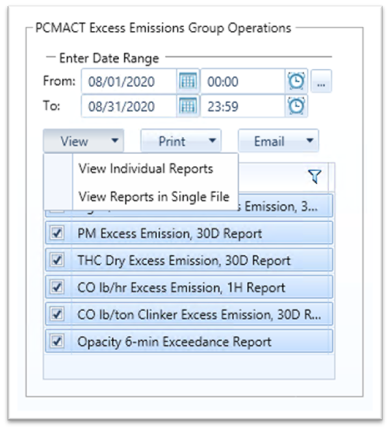Uncheck CO lb/ton Clinker Excess Emission checkbox
The image size is (390, 430).
click(x=57, y=314)
